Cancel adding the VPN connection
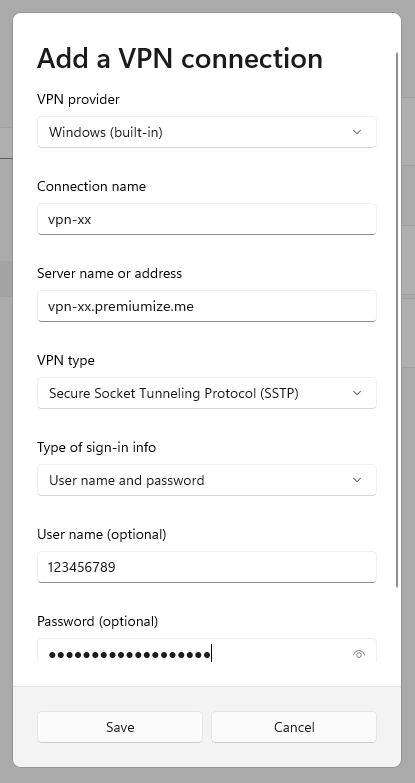415x783 pixels. tap(294, 727)
